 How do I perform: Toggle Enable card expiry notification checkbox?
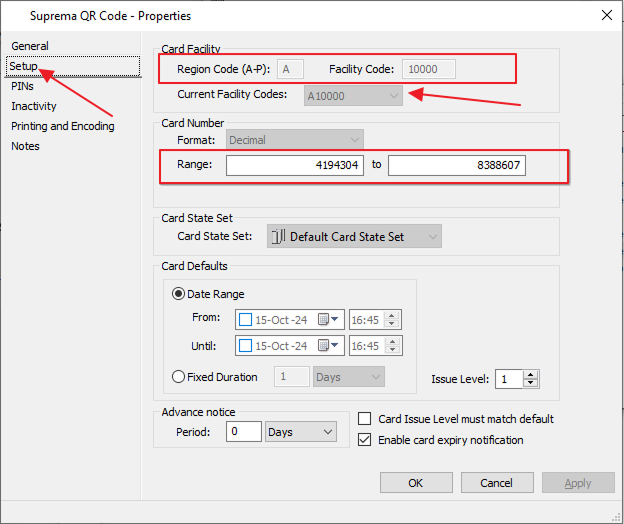[x=365, y=440]
